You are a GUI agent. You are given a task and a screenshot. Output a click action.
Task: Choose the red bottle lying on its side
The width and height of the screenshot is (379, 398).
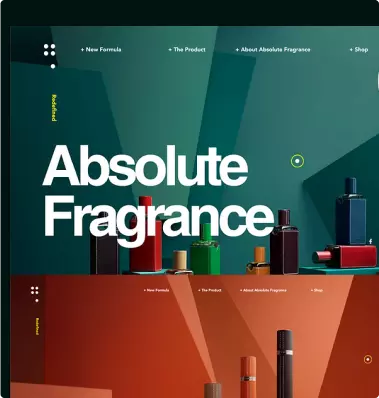click(345, 256)
